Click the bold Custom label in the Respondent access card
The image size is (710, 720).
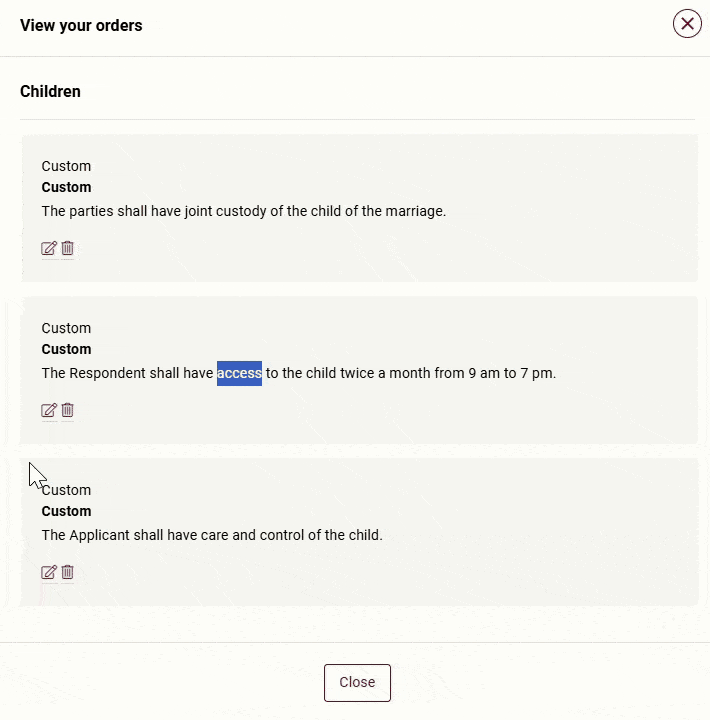click(66, 349)
